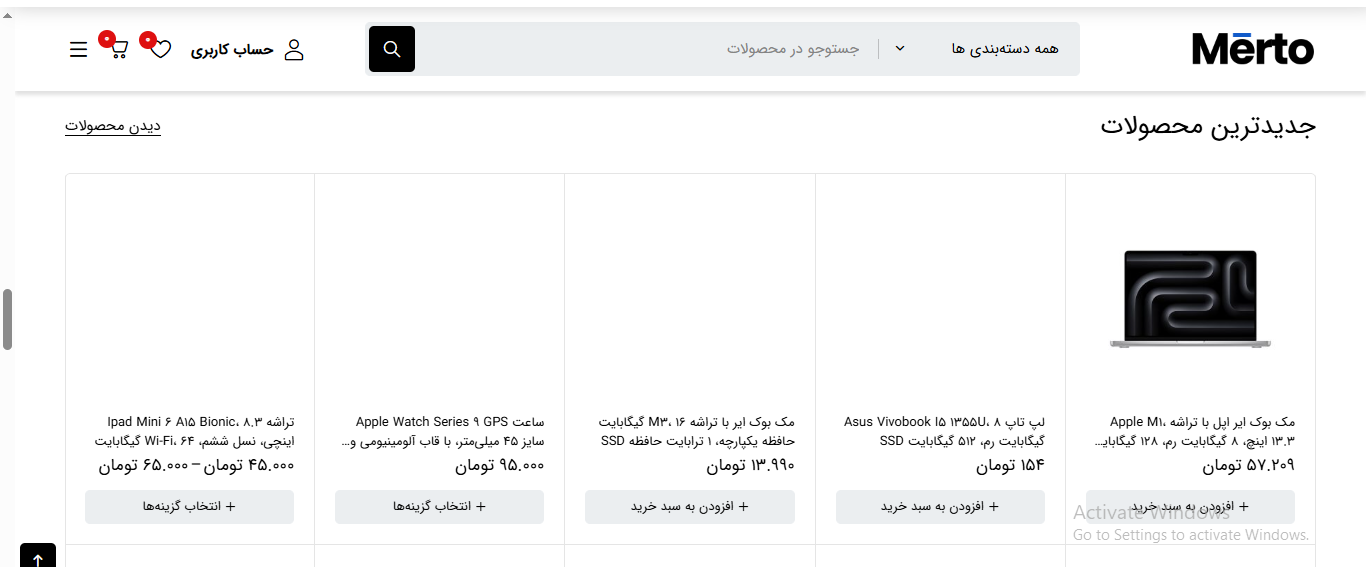
Task: Open the Apple Watch Series 9 GPS title
Action: click(443, 431)
